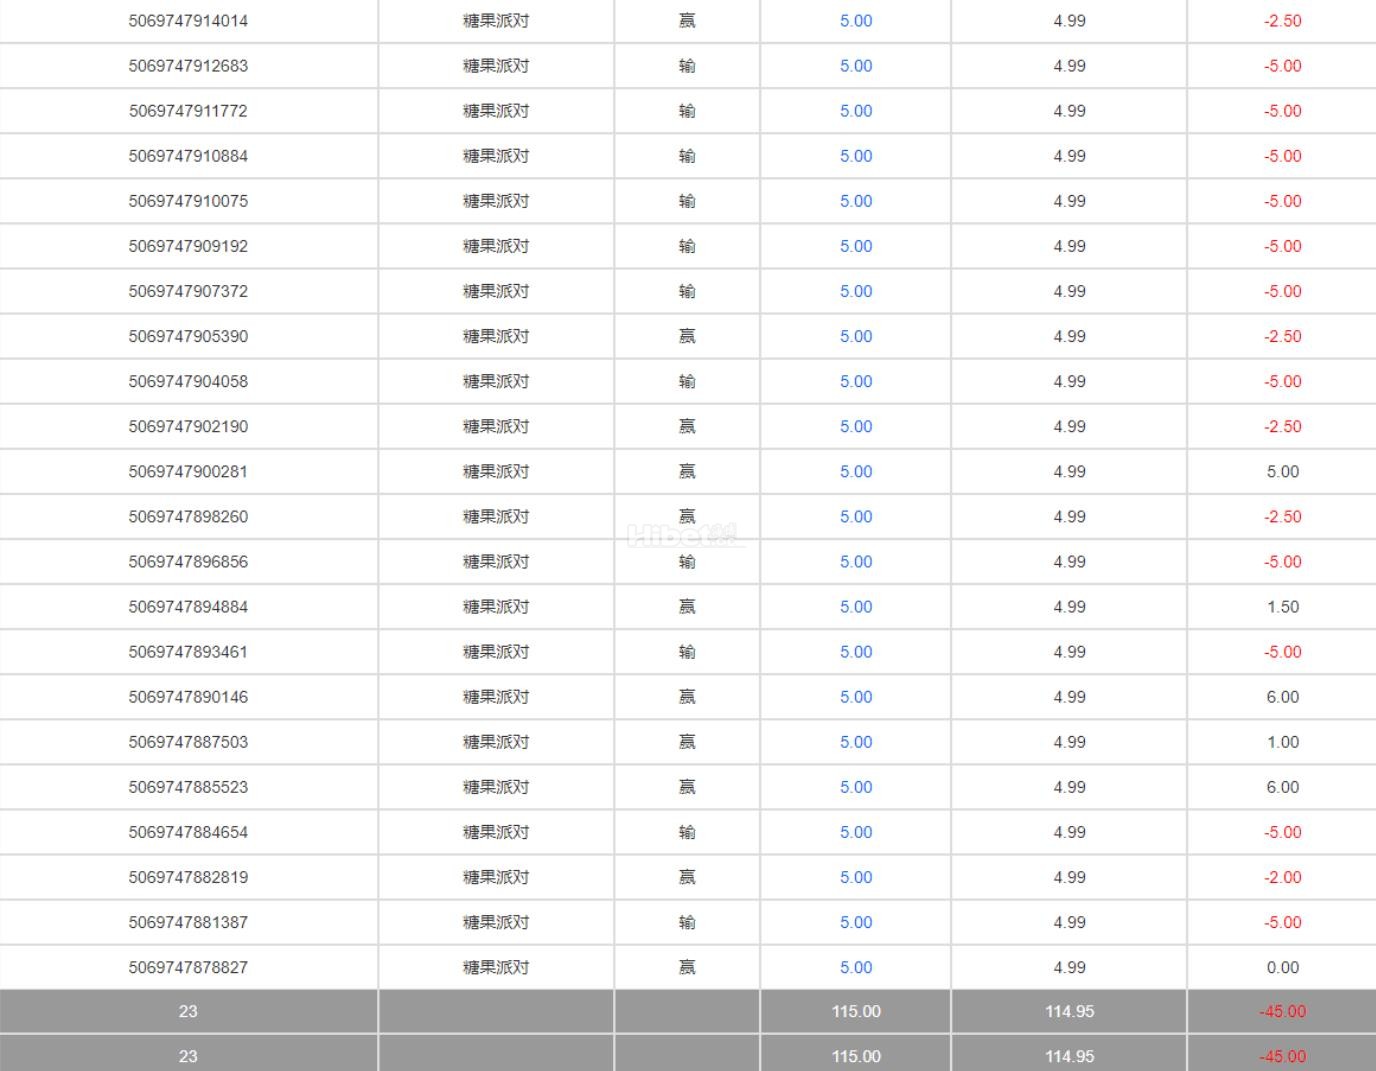The width and height of the screenshot is (1376, 1071).
Task: Open blue 5.00 link for order 5069747912683
Action: (856, 66)
